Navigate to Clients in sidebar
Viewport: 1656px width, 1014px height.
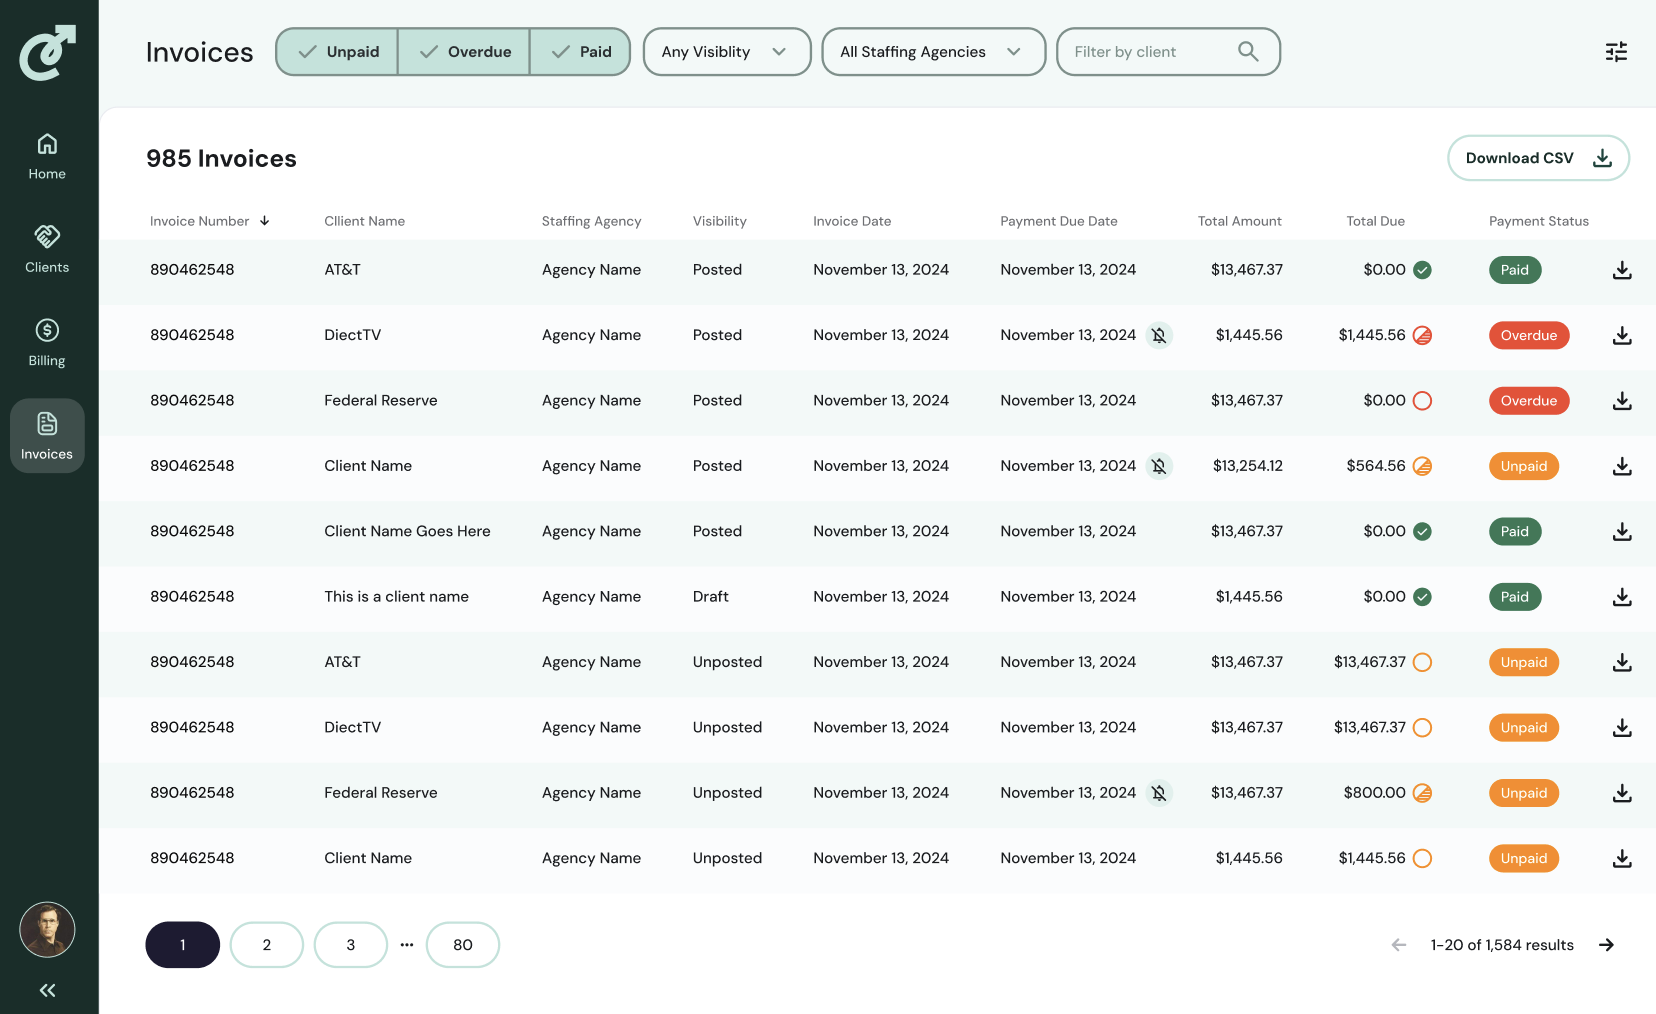point(47,248)
